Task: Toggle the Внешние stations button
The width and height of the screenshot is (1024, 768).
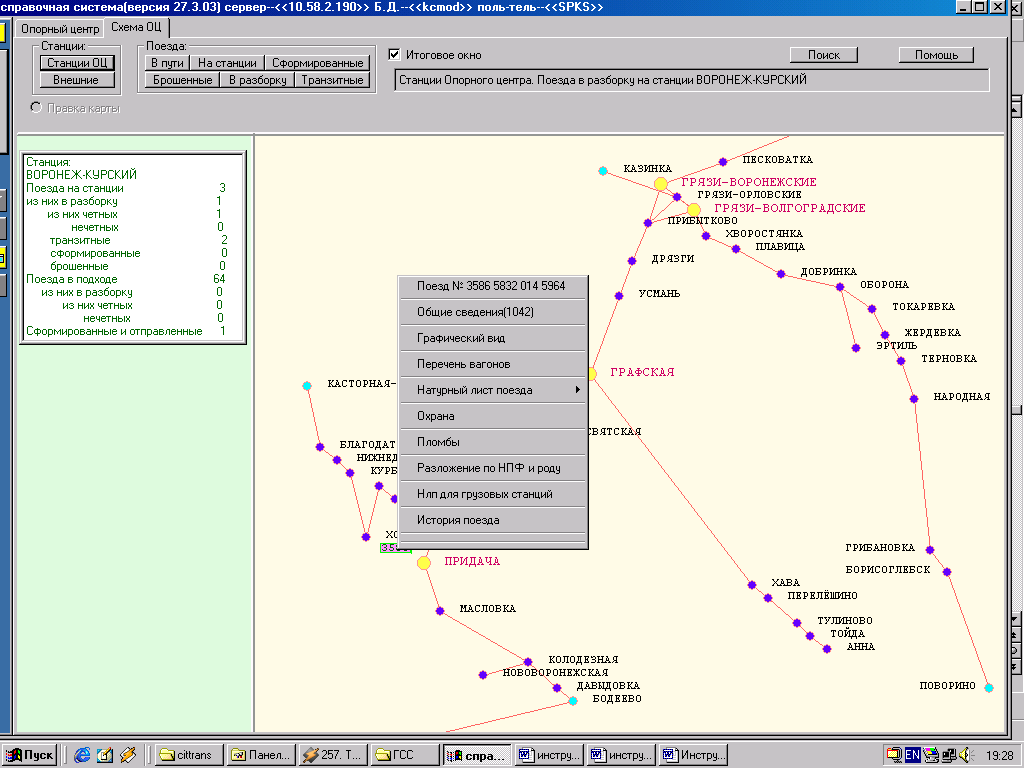Action: 77,80
